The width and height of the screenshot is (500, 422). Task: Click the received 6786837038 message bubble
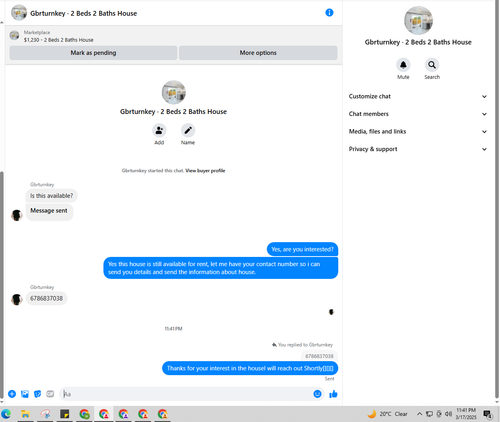(46, 298)
